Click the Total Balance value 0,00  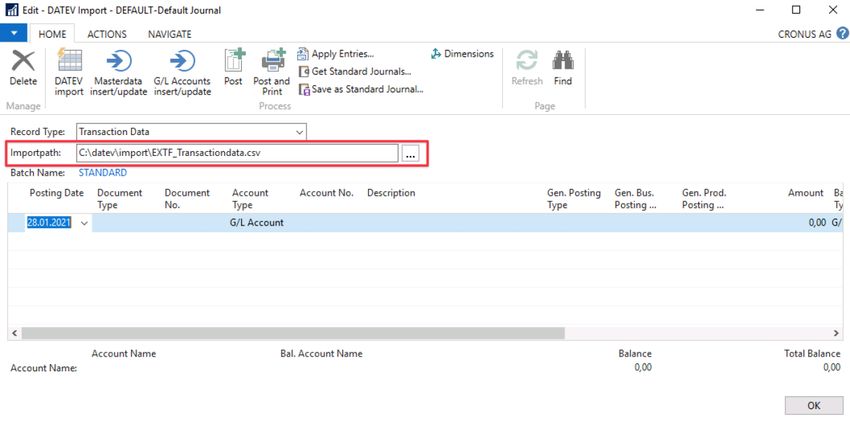point(832,367)
